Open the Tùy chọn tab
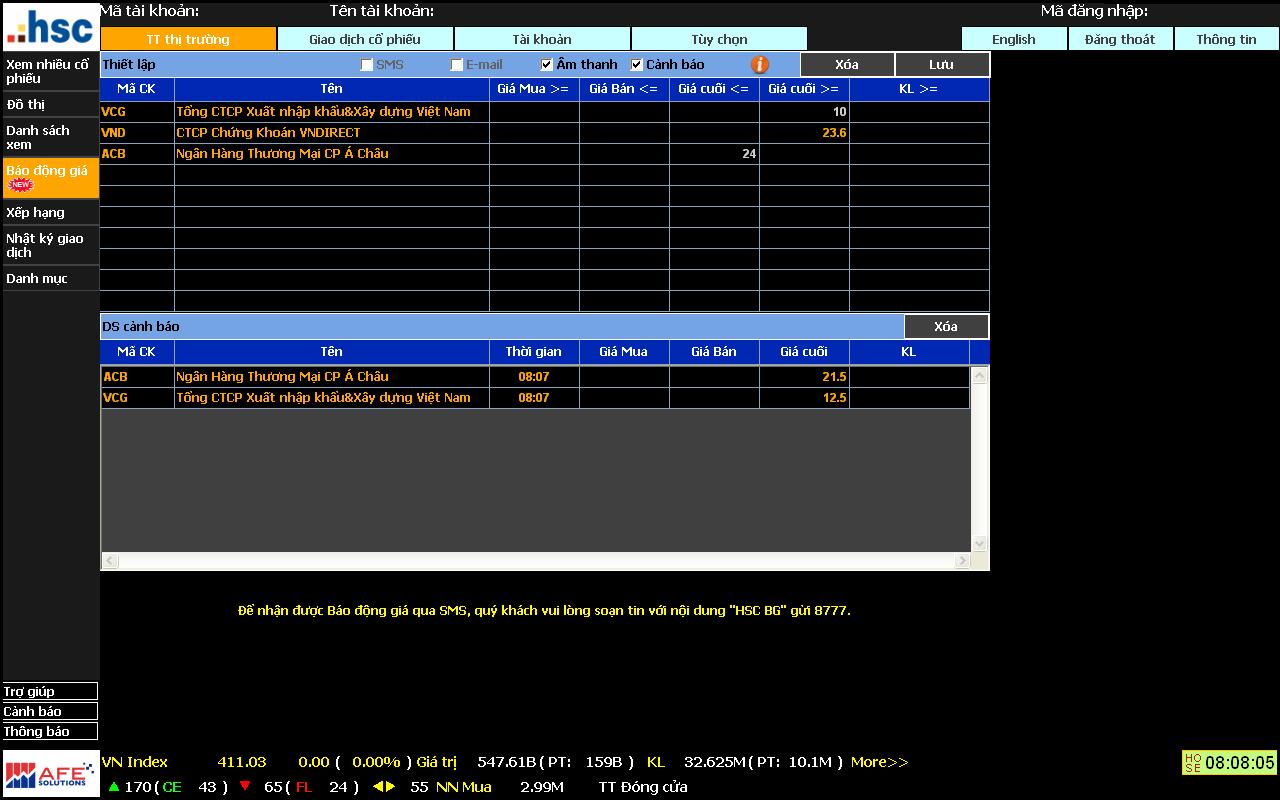The height and width of the screenshot is (800, 1280). [x=719, y=39]
